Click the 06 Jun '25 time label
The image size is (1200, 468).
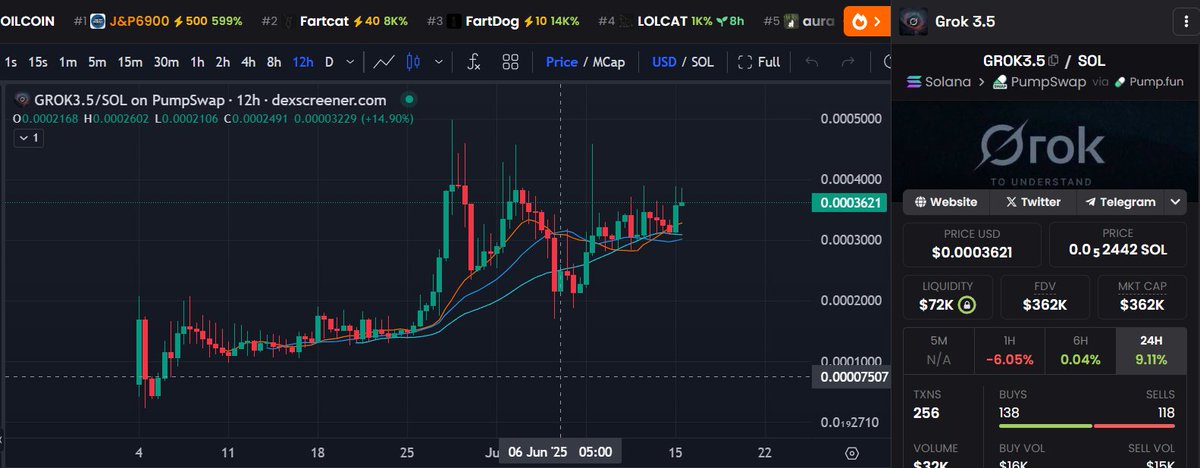click(560, 452)
